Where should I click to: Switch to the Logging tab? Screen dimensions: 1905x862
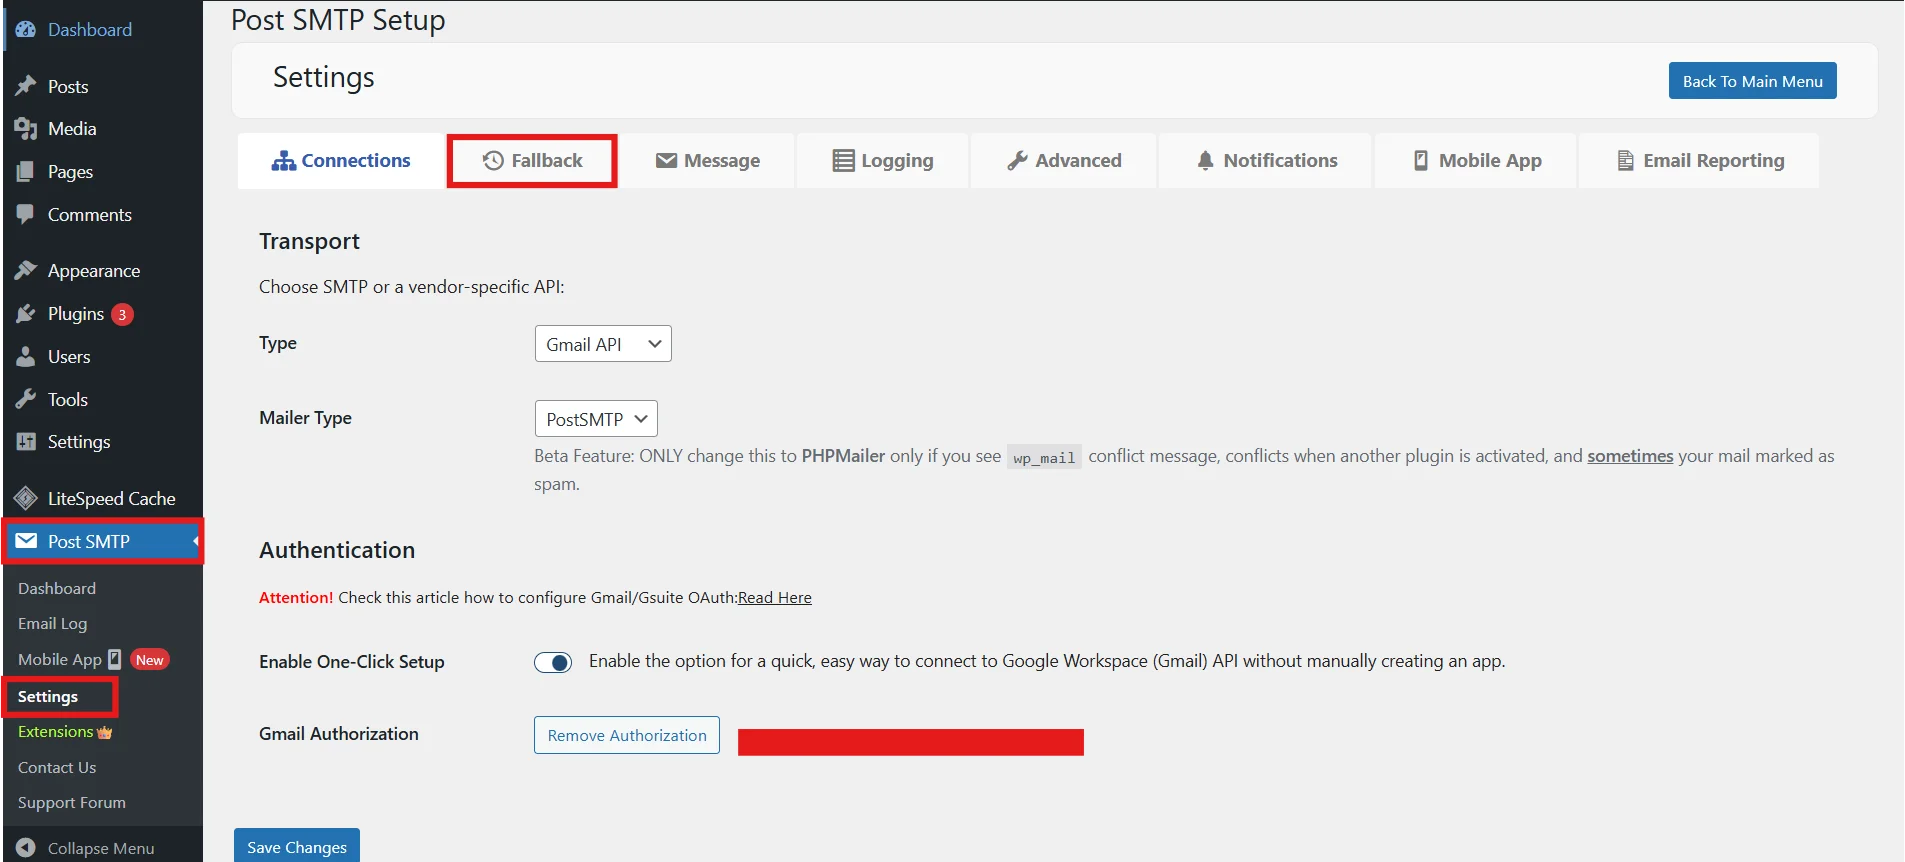(x=883, y=161)
